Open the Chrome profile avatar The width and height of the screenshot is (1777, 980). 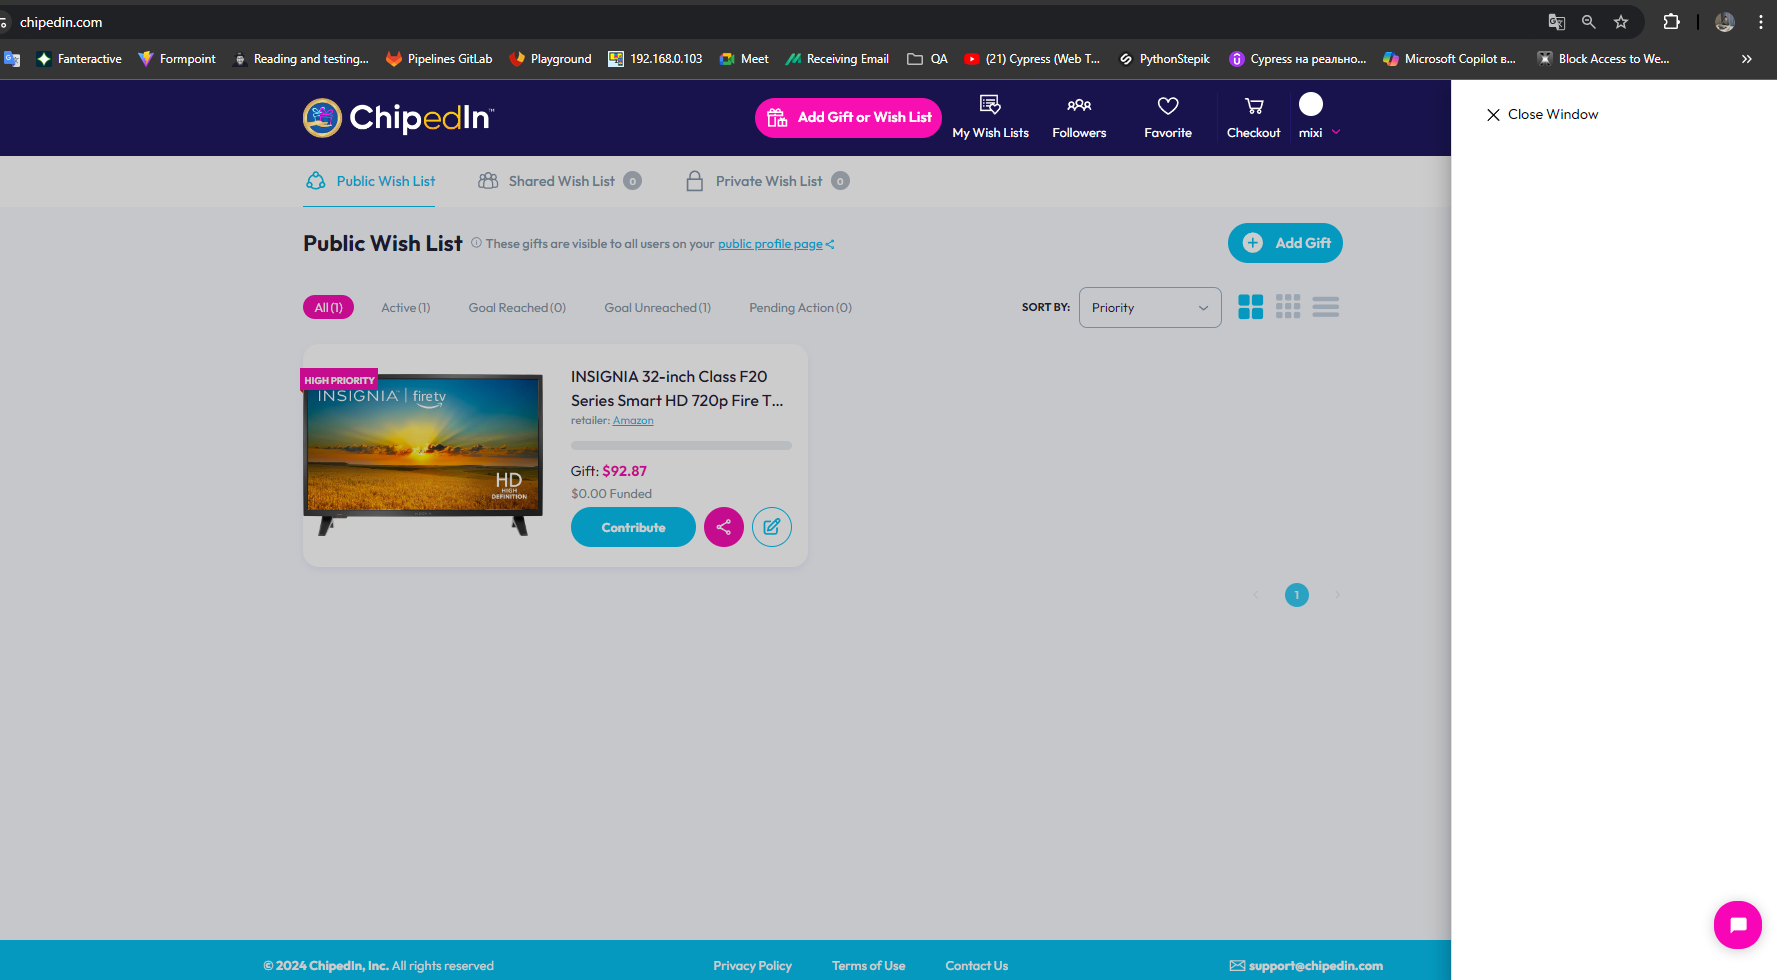click(x=1724, y=22)
